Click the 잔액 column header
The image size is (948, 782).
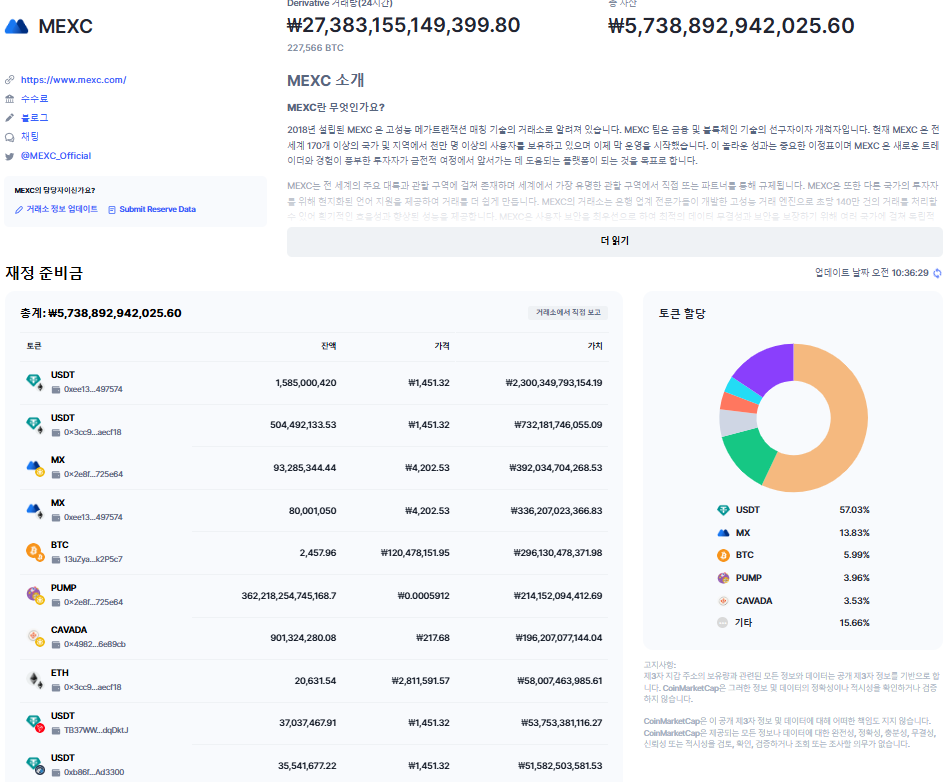328,346
